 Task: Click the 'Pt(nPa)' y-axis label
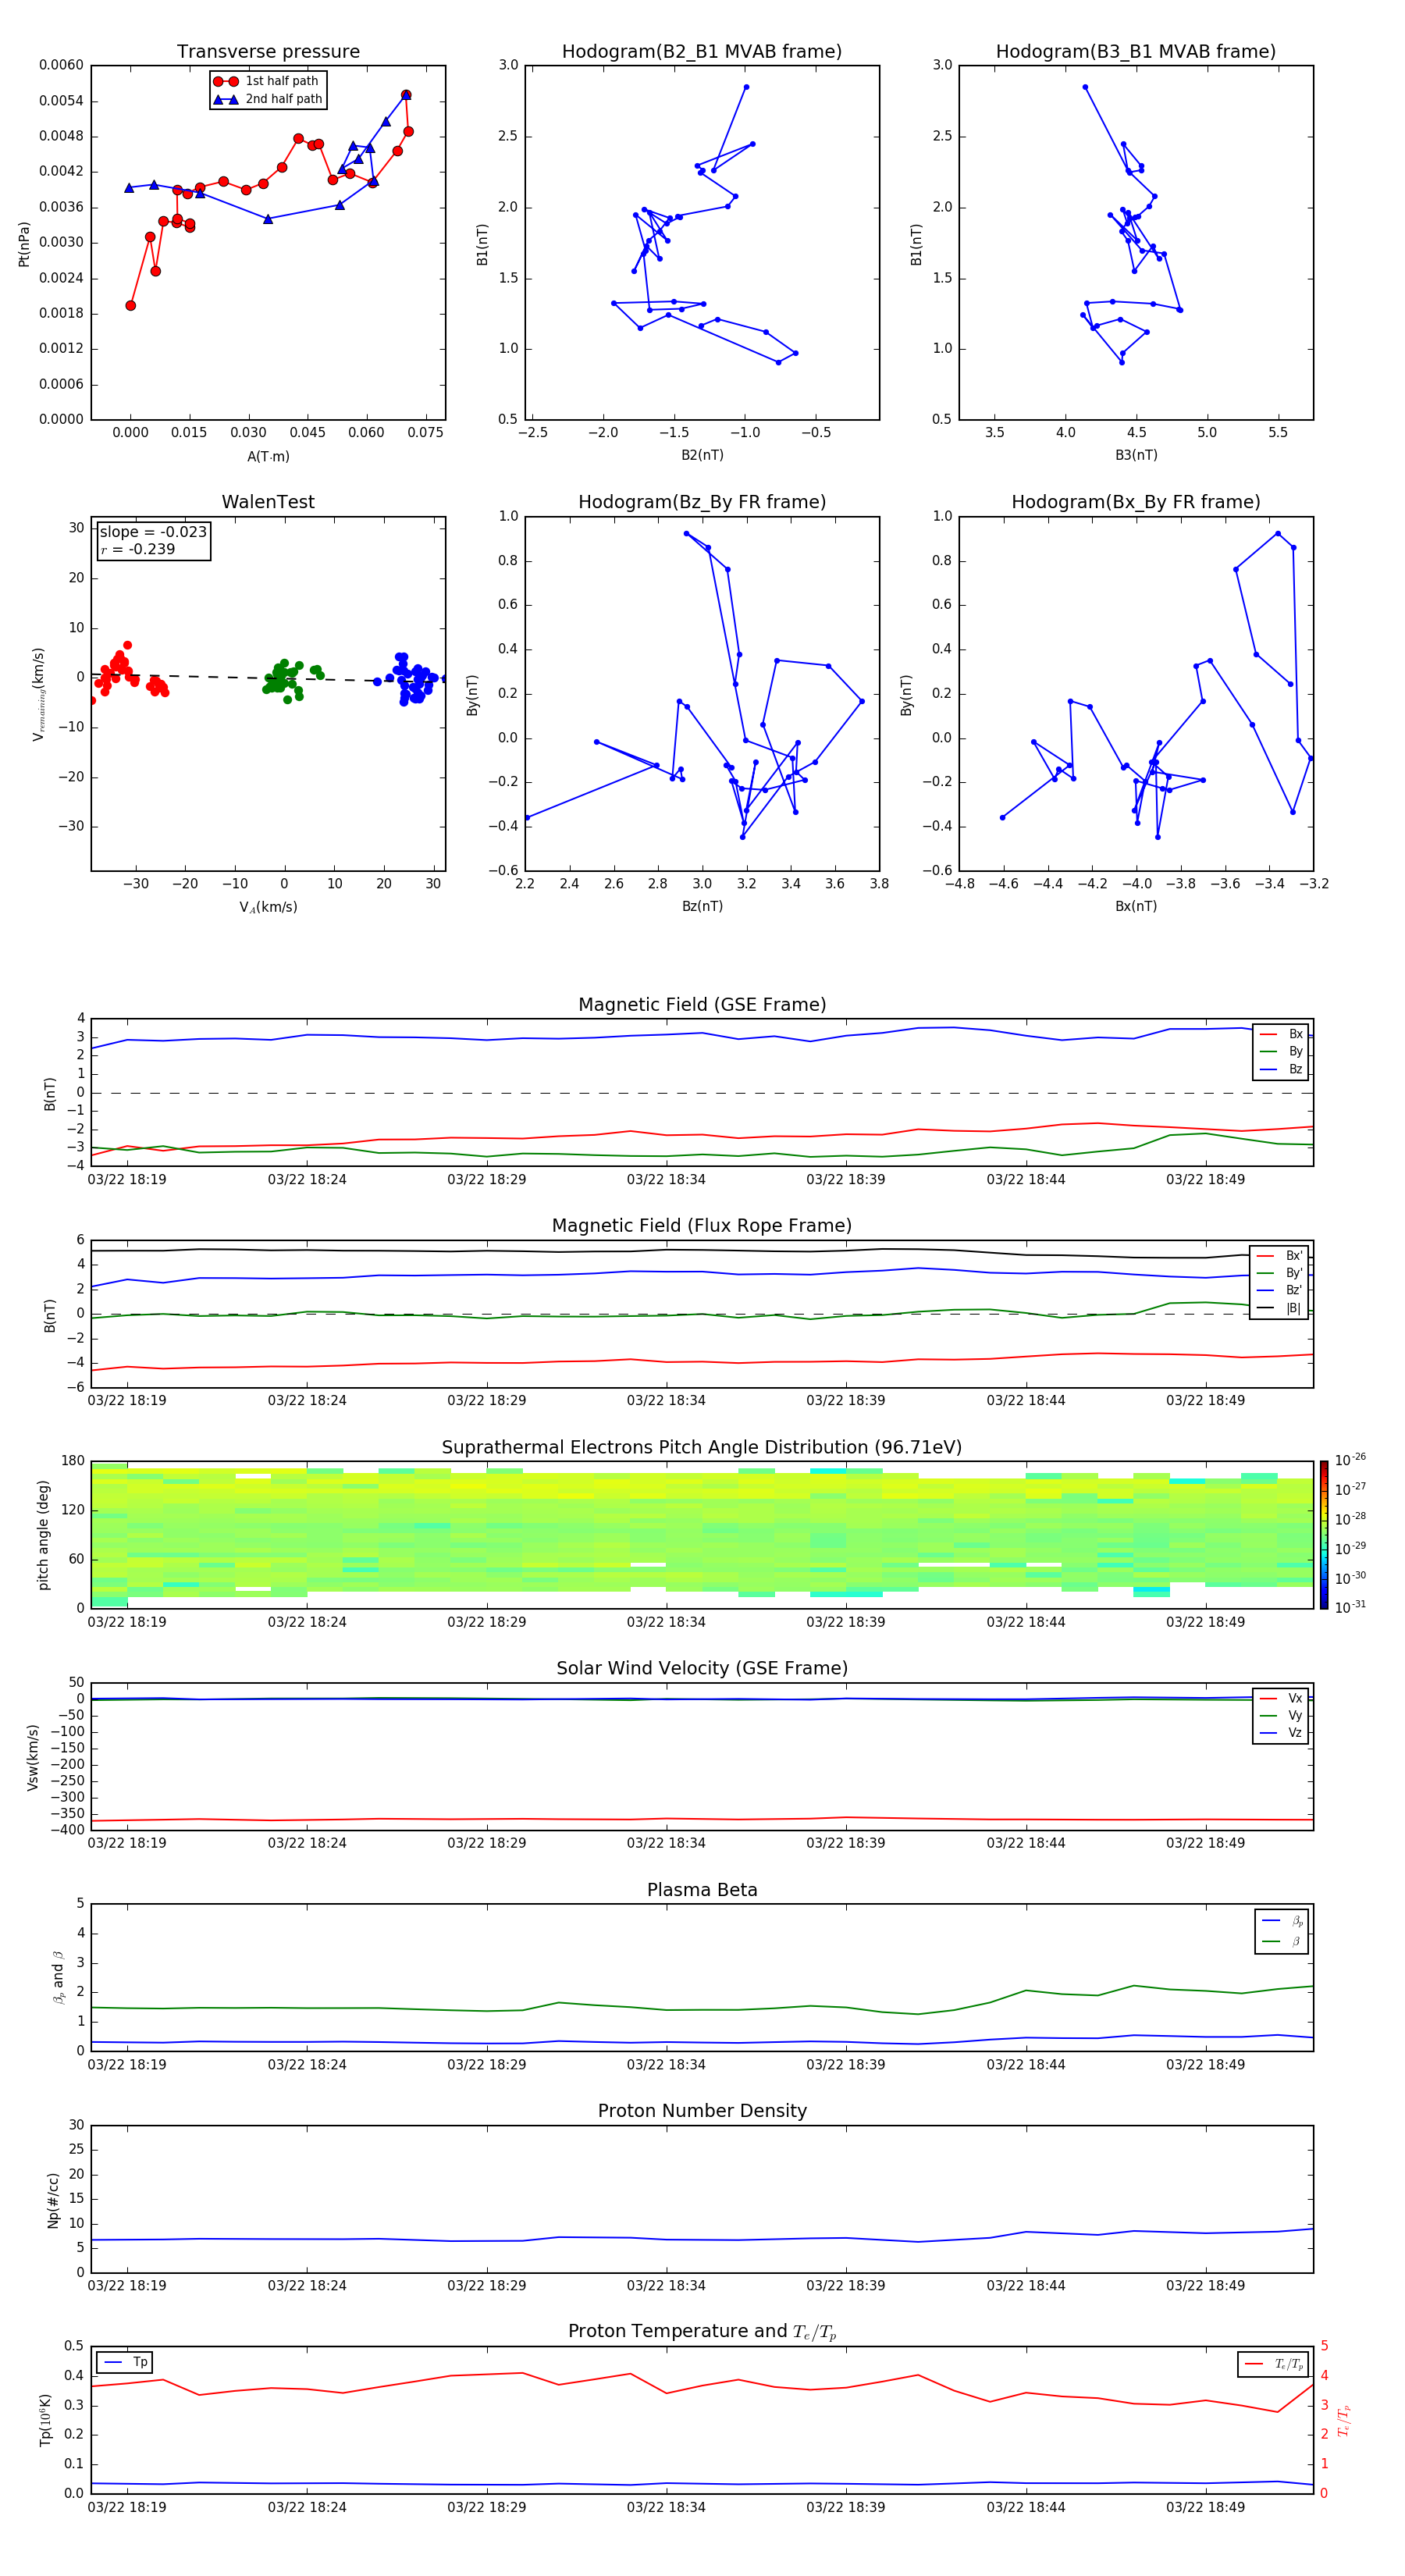tap(24, 243)
